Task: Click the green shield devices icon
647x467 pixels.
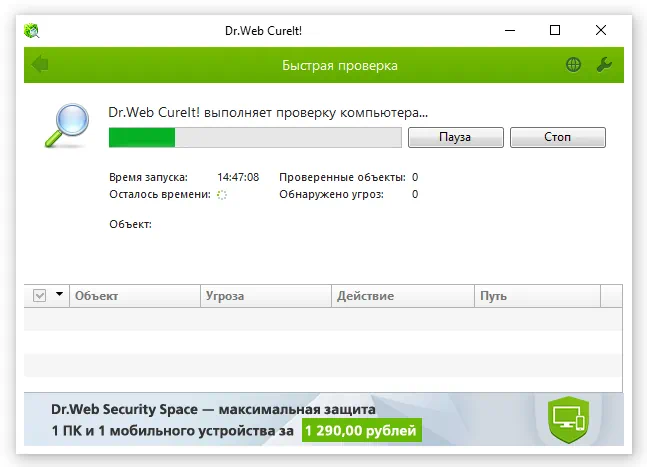Action: click(569, 420)
